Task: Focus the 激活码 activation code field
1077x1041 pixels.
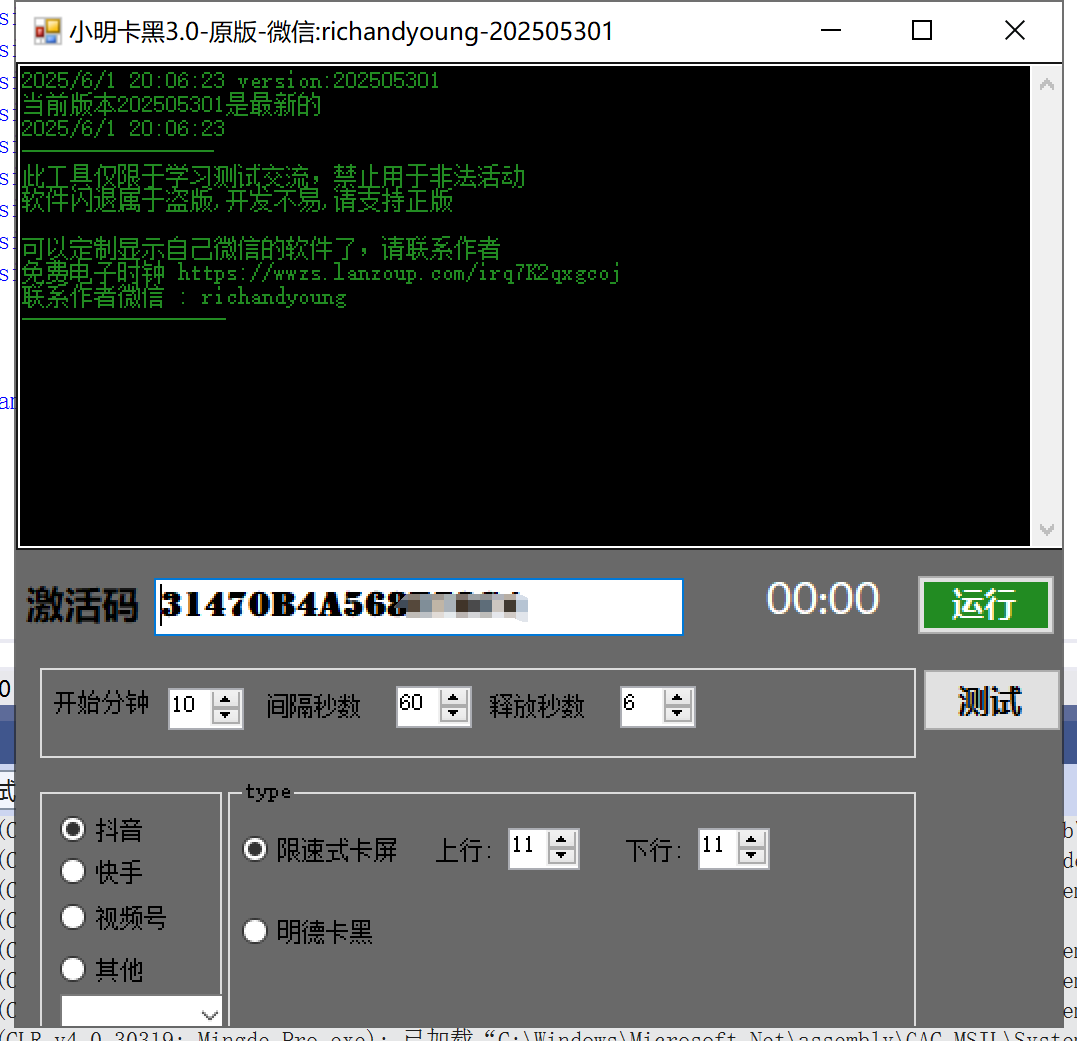Action: coord(420,606)
